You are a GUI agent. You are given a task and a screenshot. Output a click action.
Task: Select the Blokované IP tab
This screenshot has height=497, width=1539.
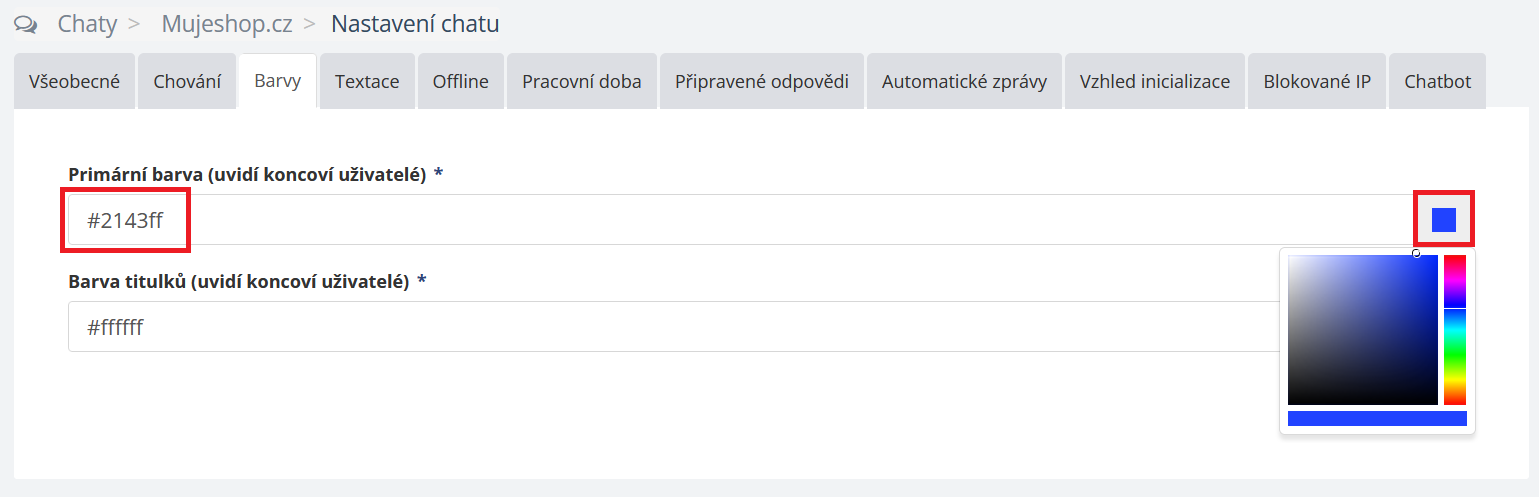(1316, 82)
